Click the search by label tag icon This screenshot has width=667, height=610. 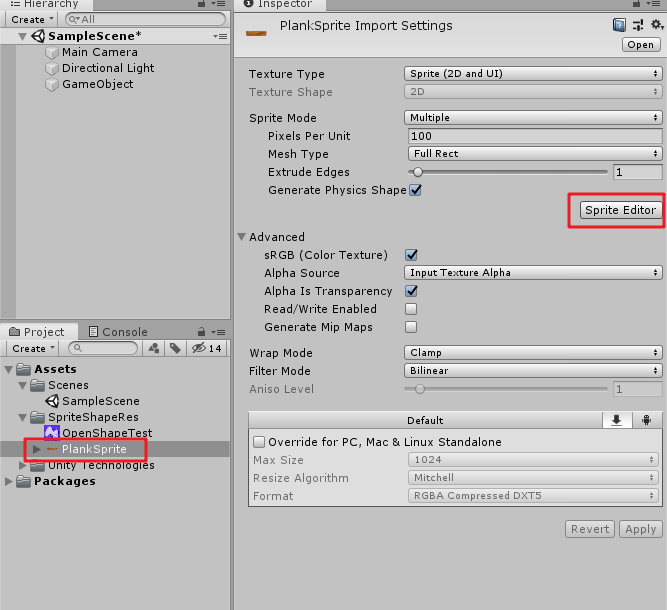click(175, 348)
